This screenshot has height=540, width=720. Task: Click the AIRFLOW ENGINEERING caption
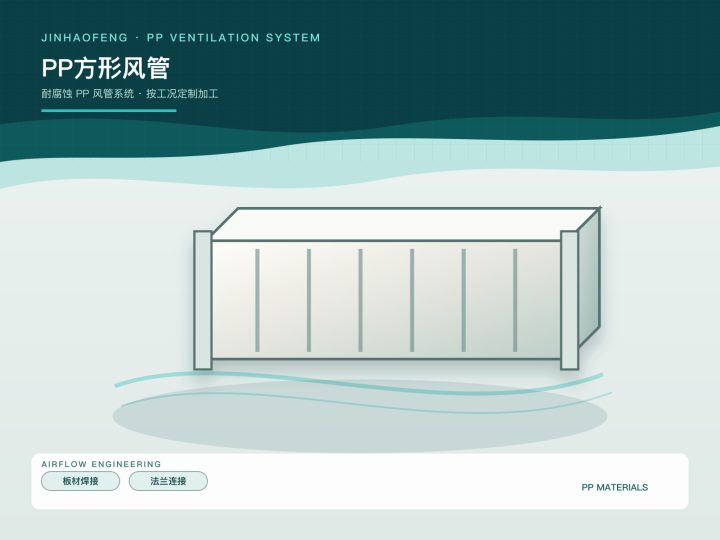[101, 464]
